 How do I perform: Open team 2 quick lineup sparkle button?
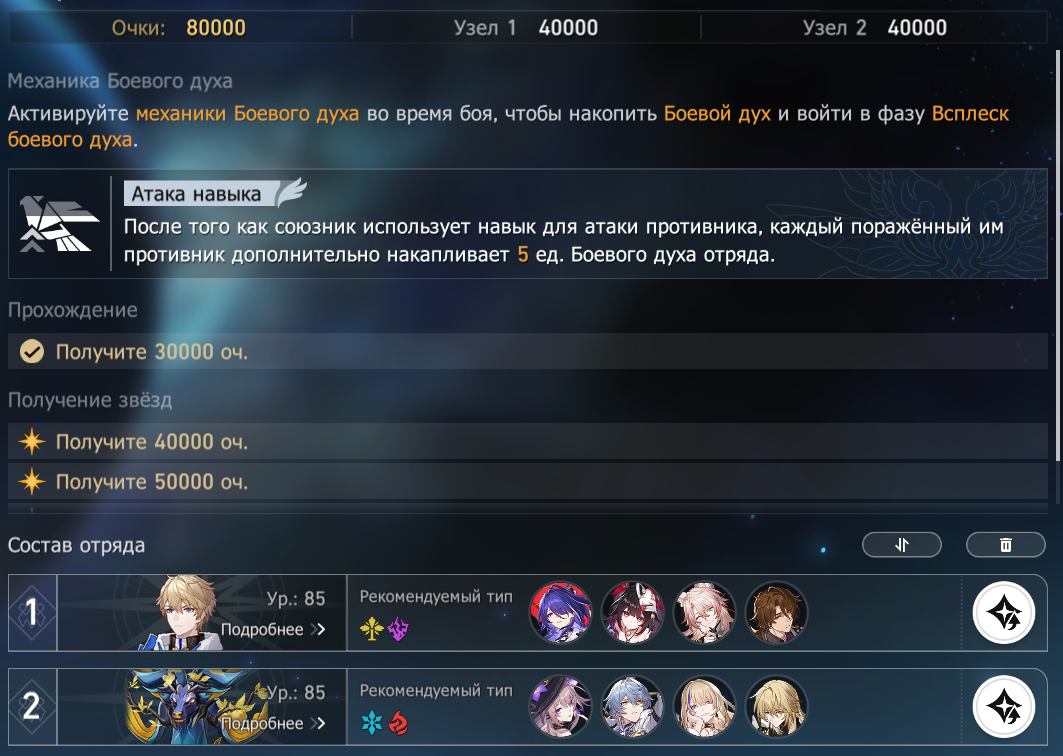1003,707
